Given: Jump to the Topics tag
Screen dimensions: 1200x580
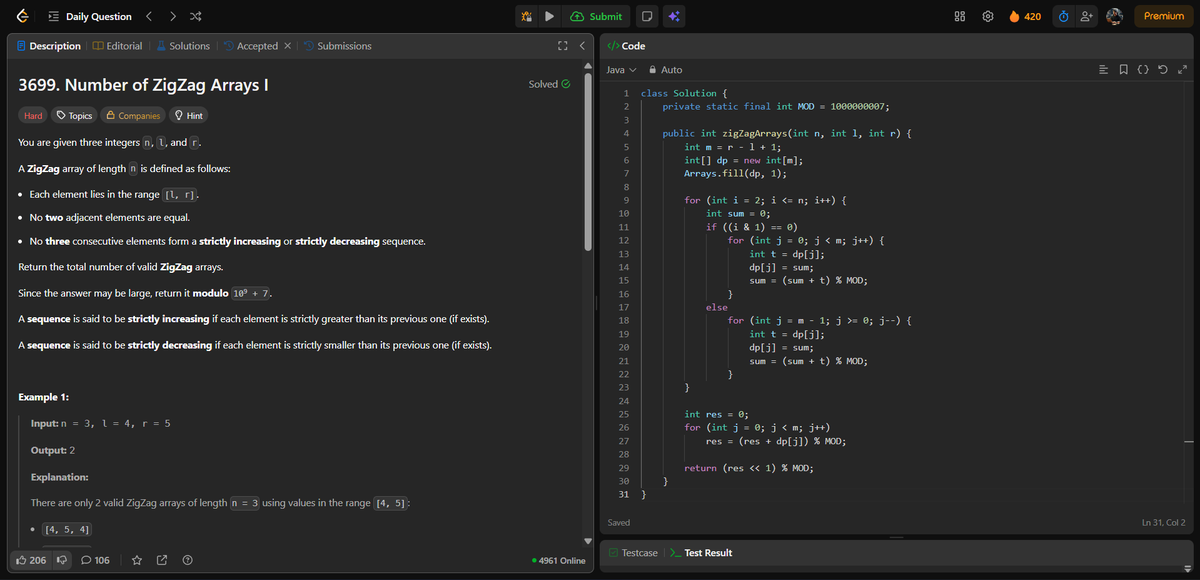Looking at the screenshot, I should coord(75,116).
